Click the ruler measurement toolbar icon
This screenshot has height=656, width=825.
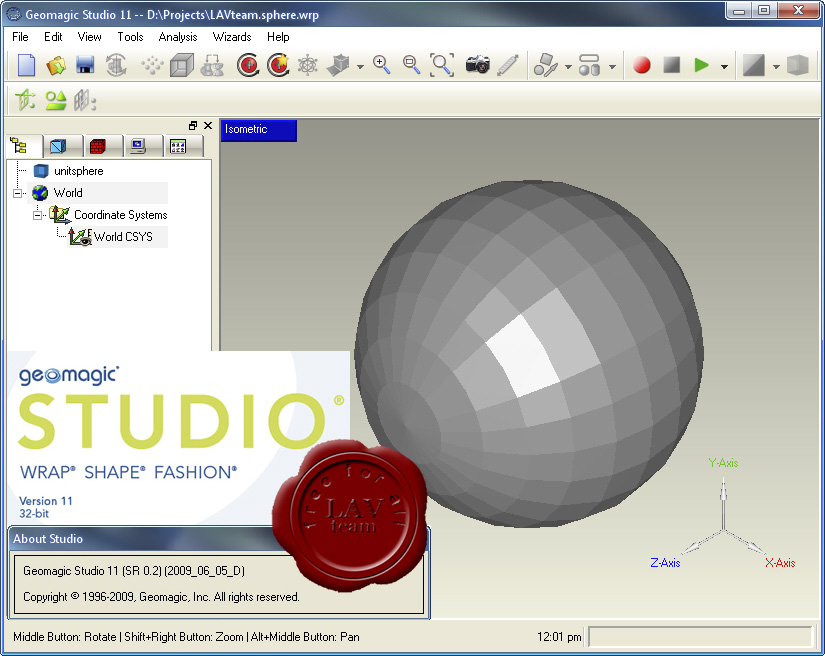click(508, 66)
